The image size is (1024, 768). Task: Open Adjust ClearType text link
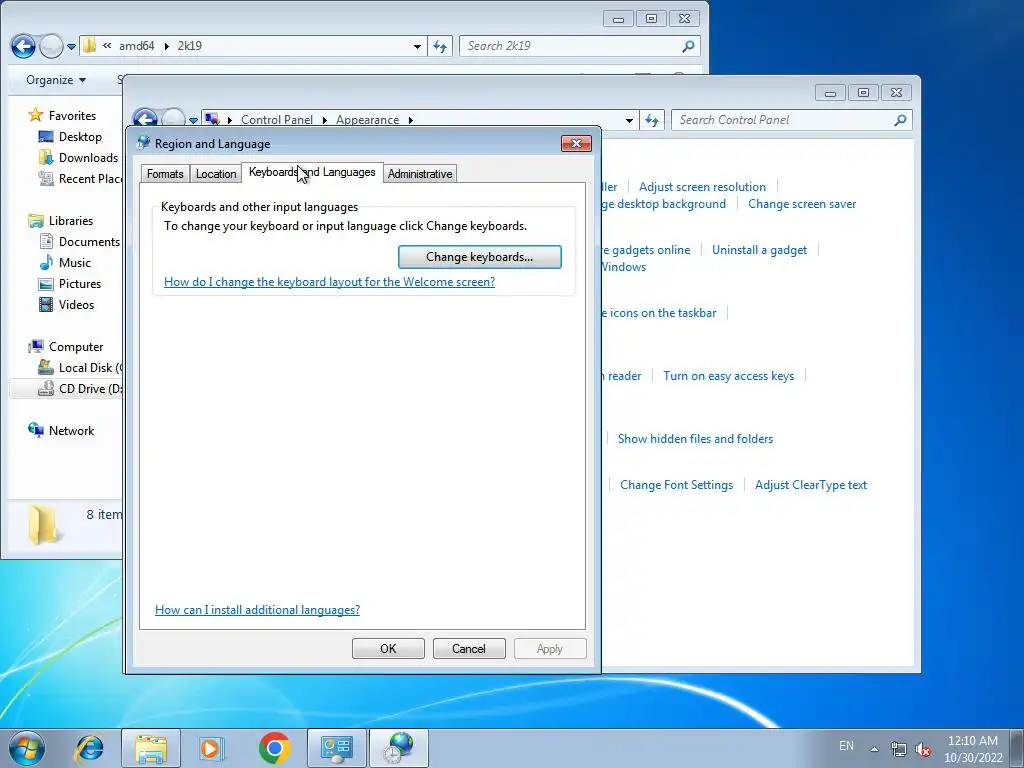810,485
